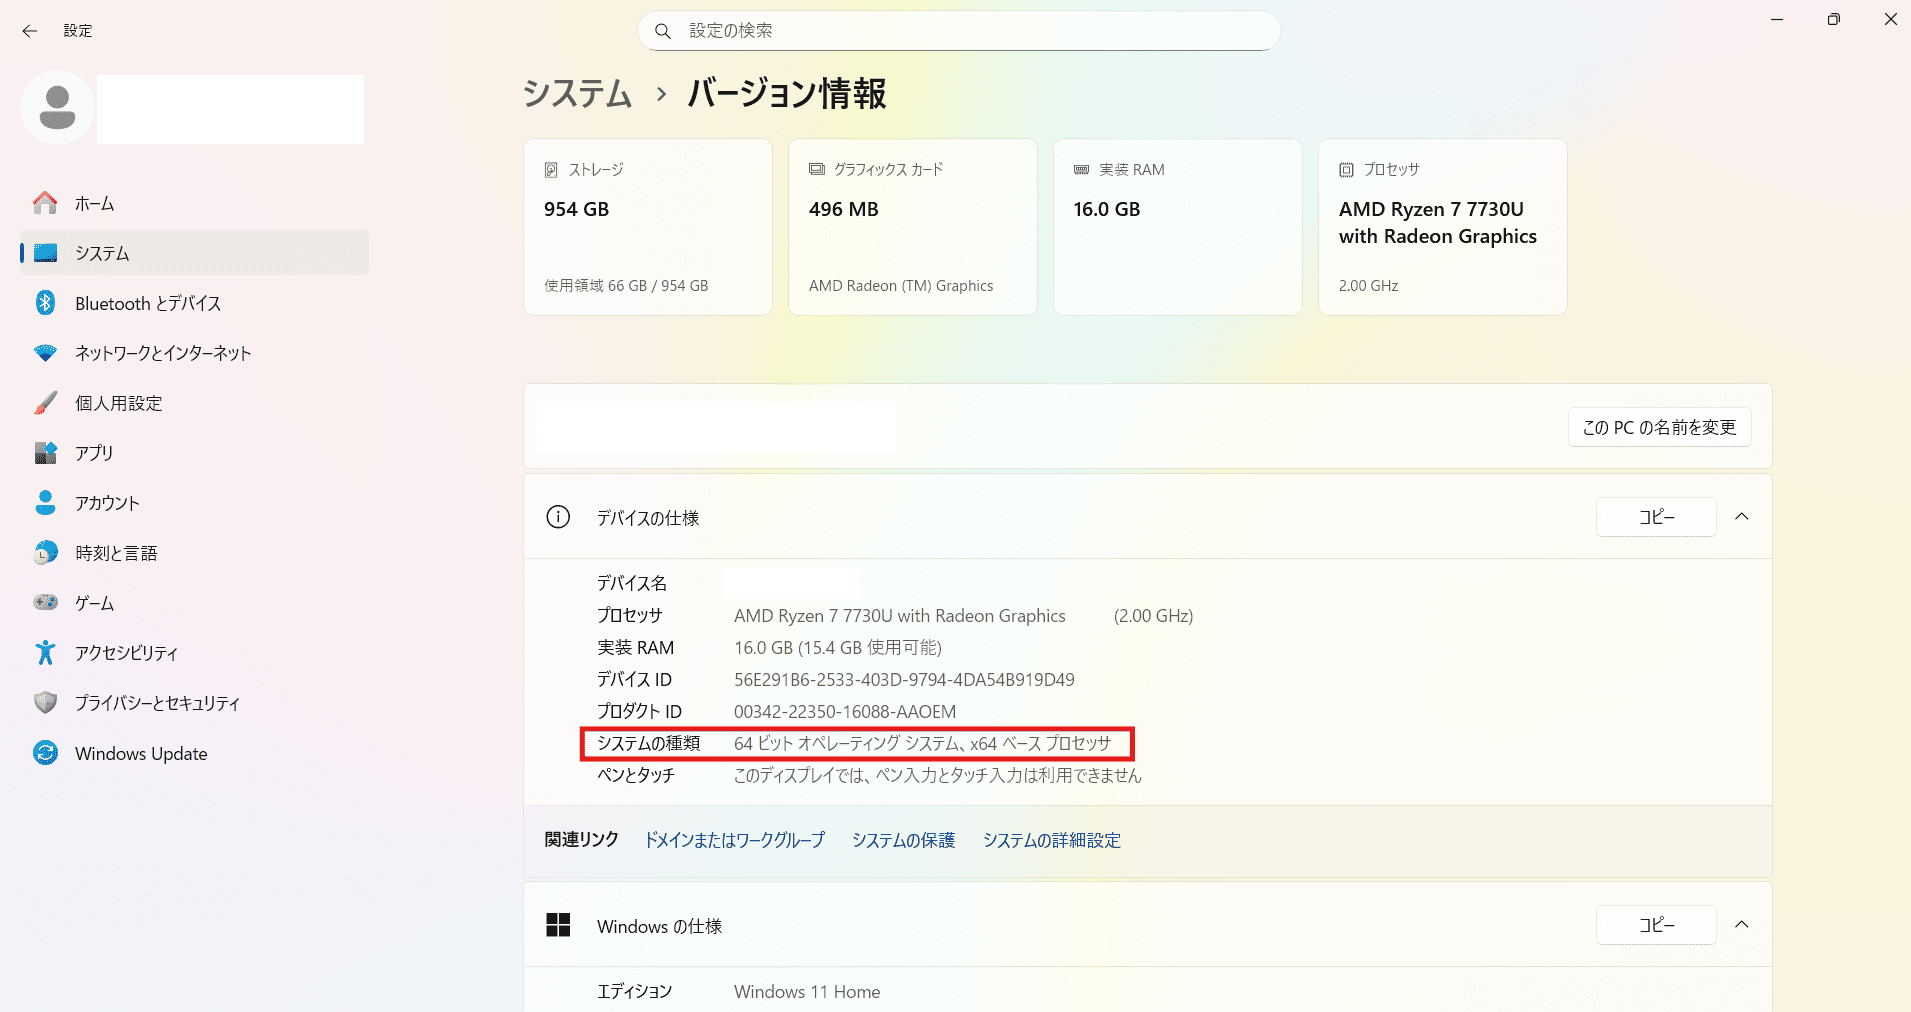Select the デバイス ID value text
The image size is (1911, 1012).
tap(904, 680)
